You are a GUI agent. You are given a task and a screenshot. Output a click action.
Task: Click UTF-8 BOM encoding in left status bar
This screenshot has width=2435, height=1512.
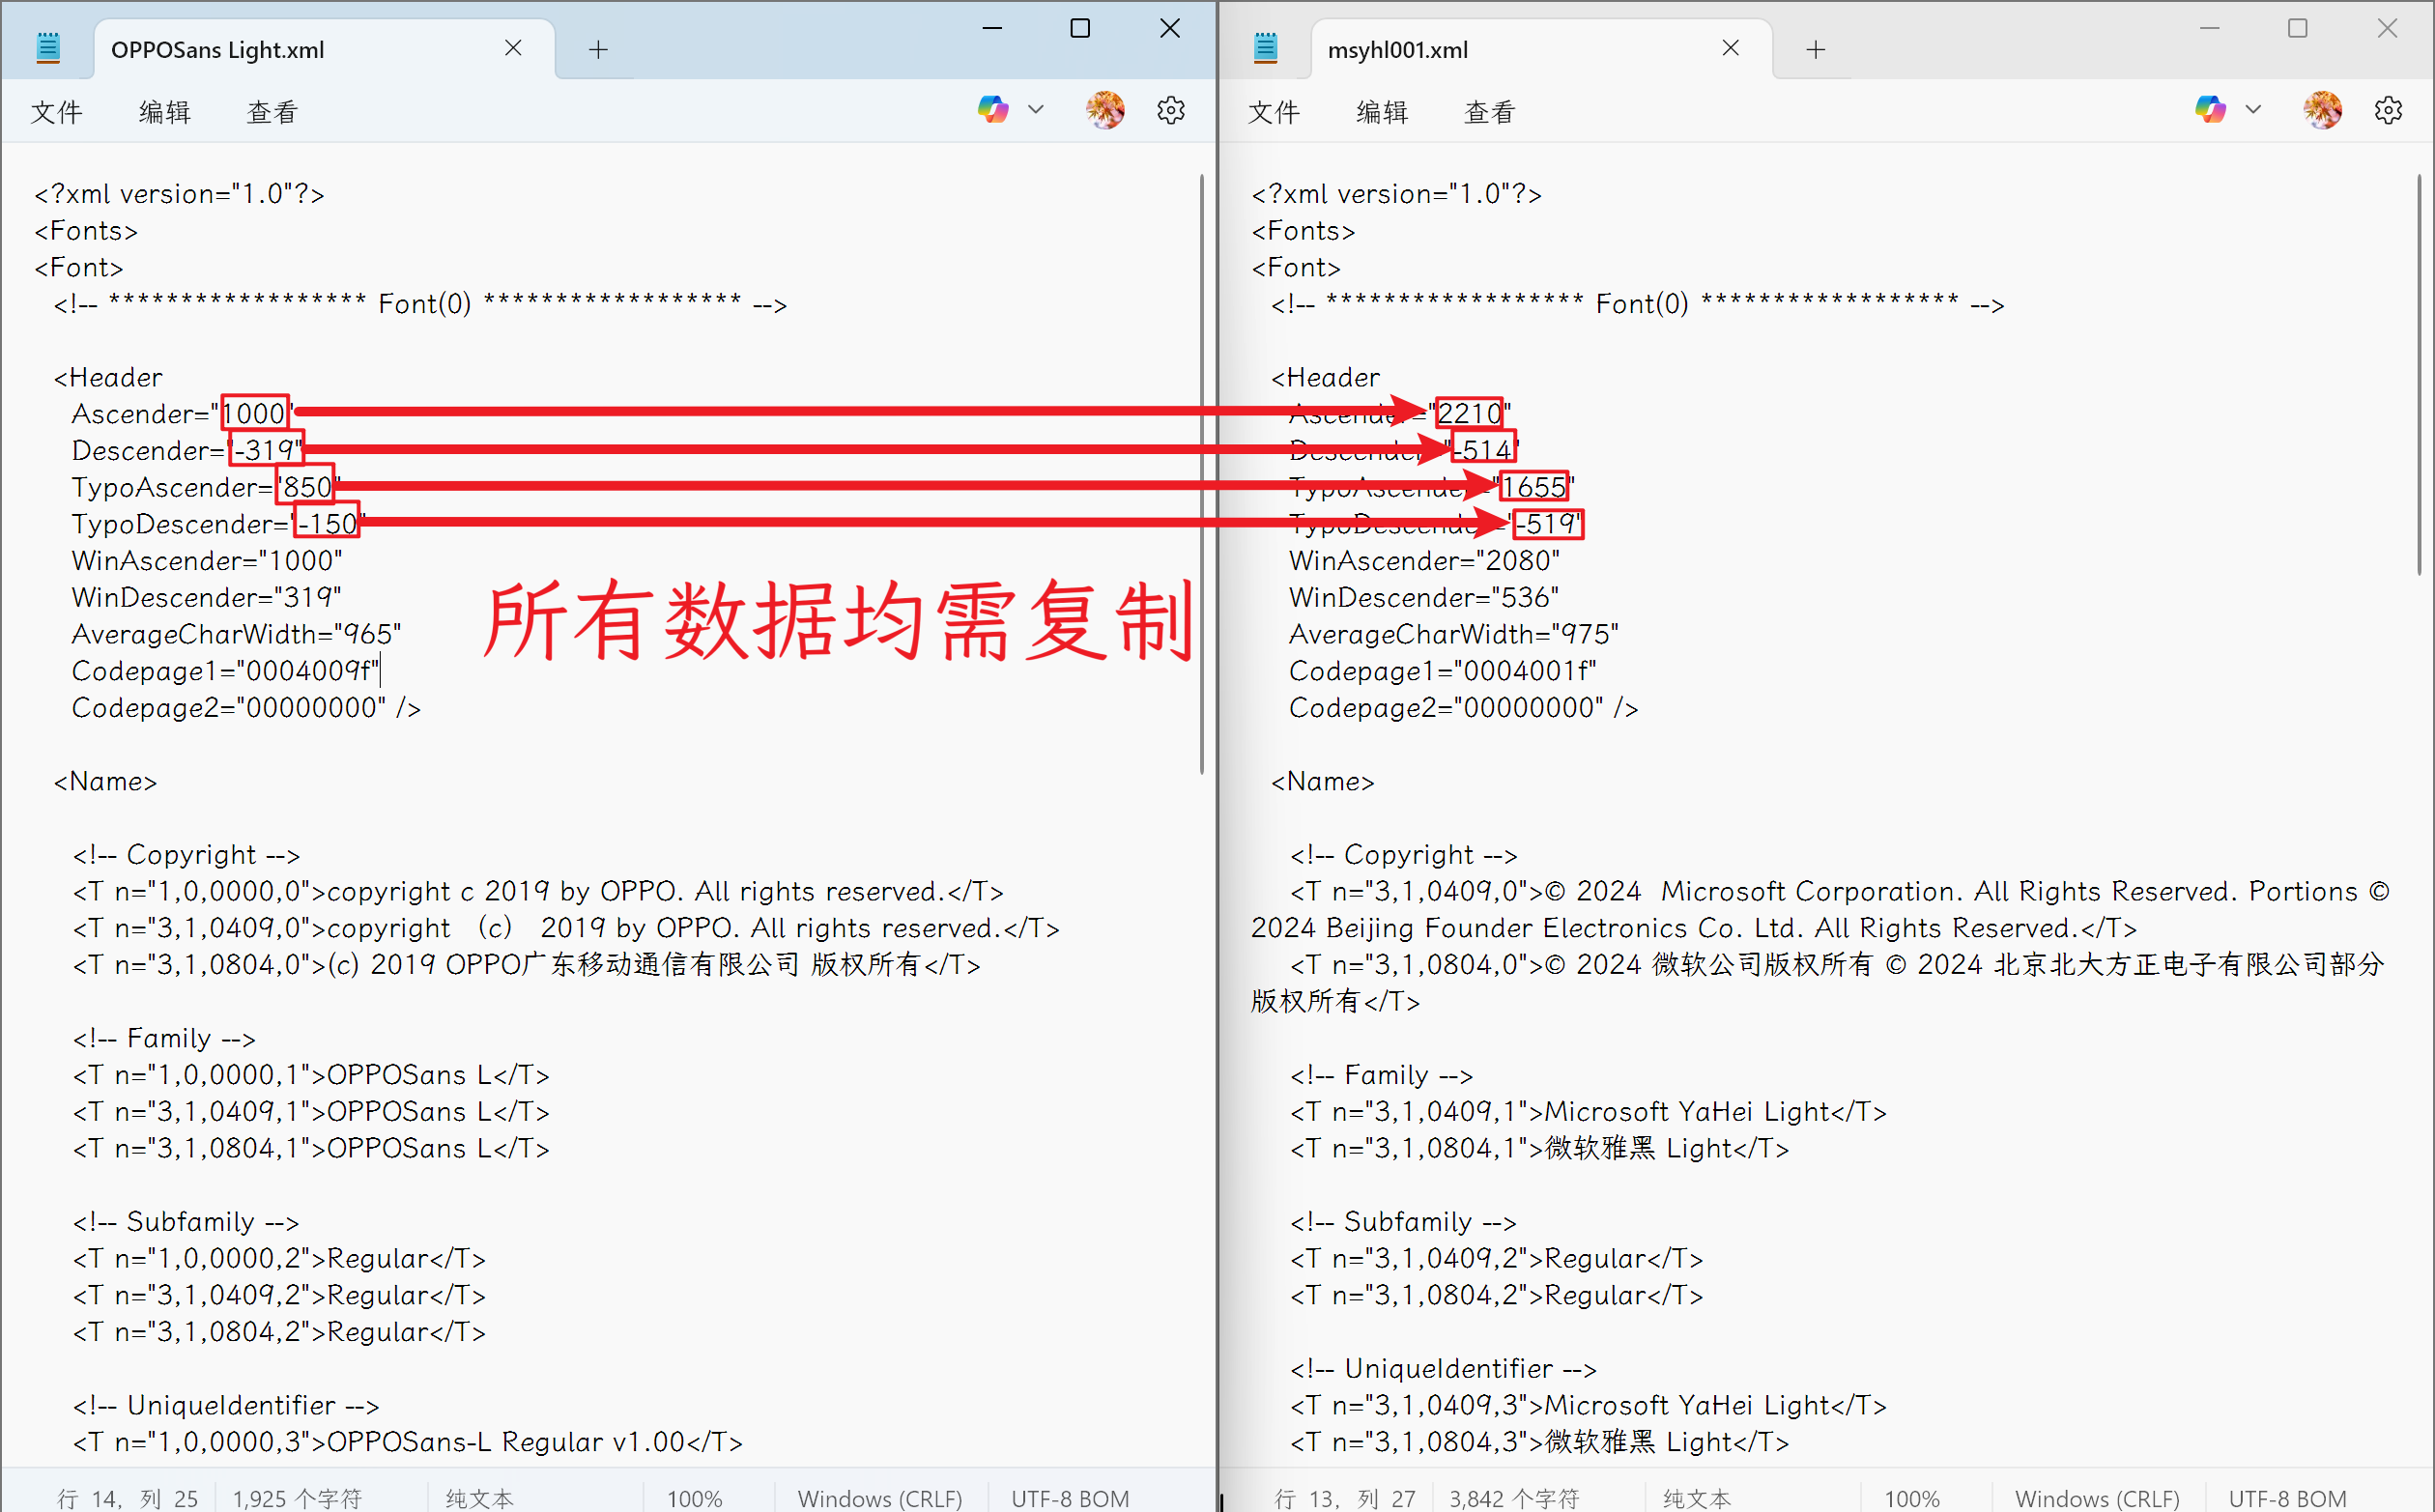tap(1069, 1497)
